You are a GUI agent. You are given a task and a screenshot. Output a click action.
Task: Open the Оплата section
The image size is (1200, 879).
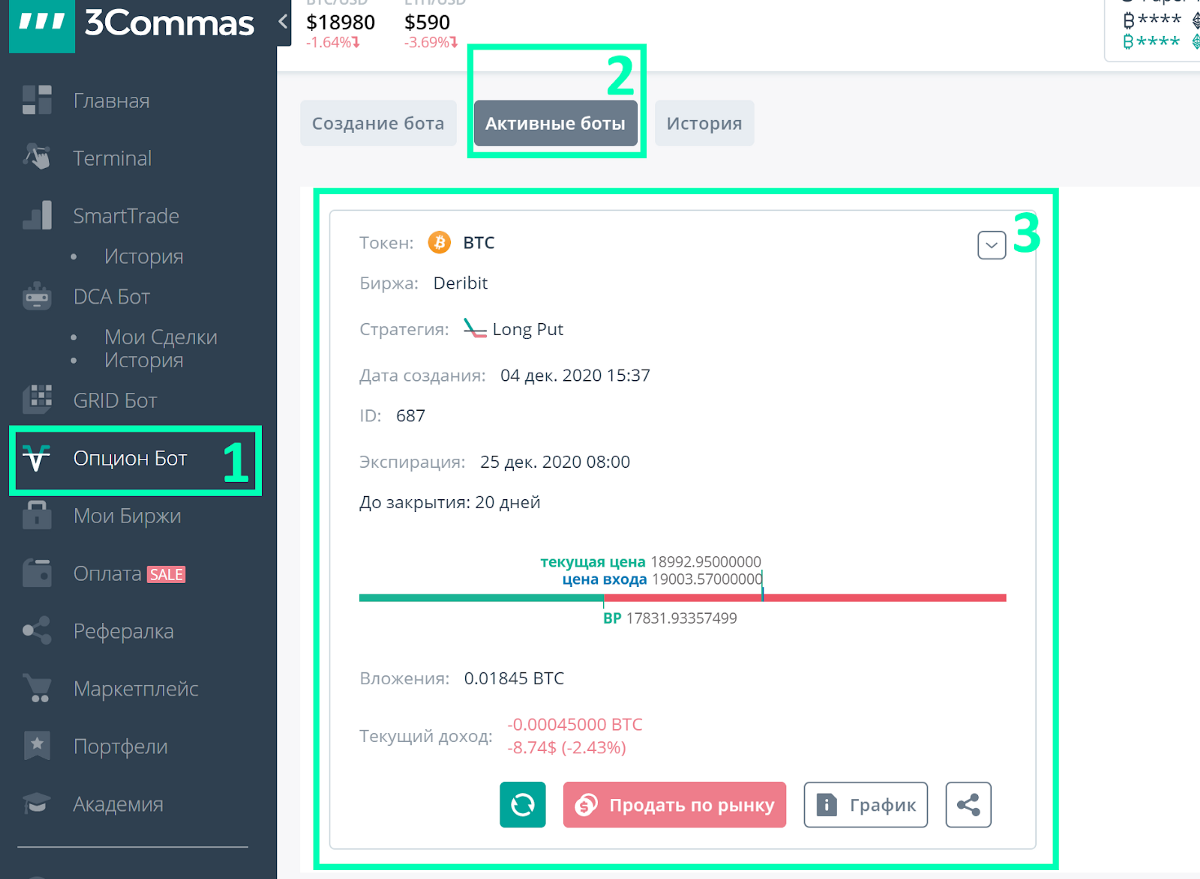point(107,574)
